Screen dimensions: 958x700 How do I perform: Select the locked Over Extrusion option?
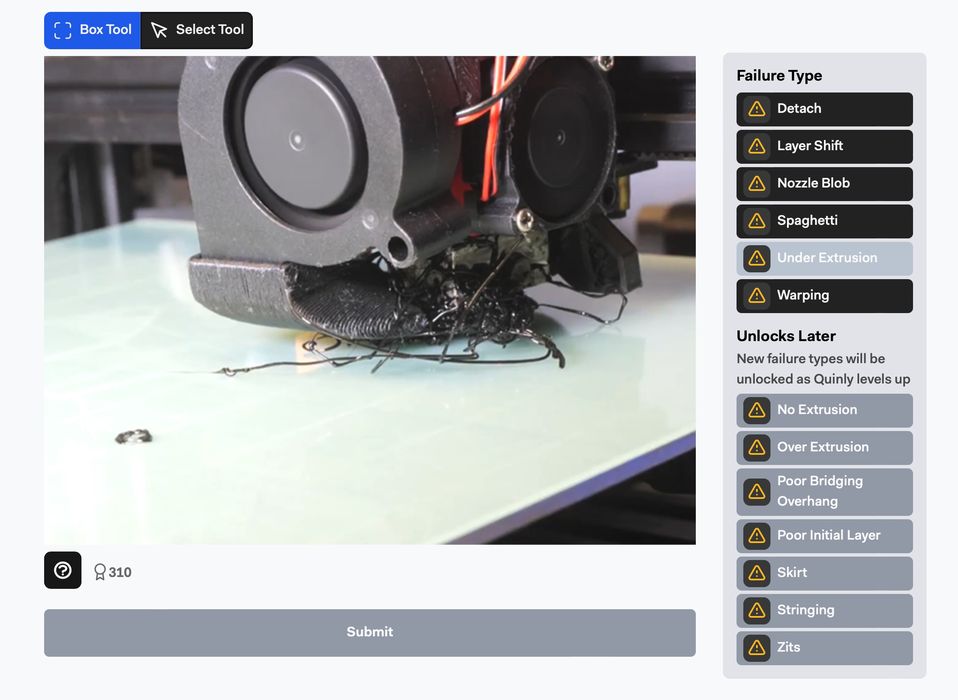click(824, 447)
